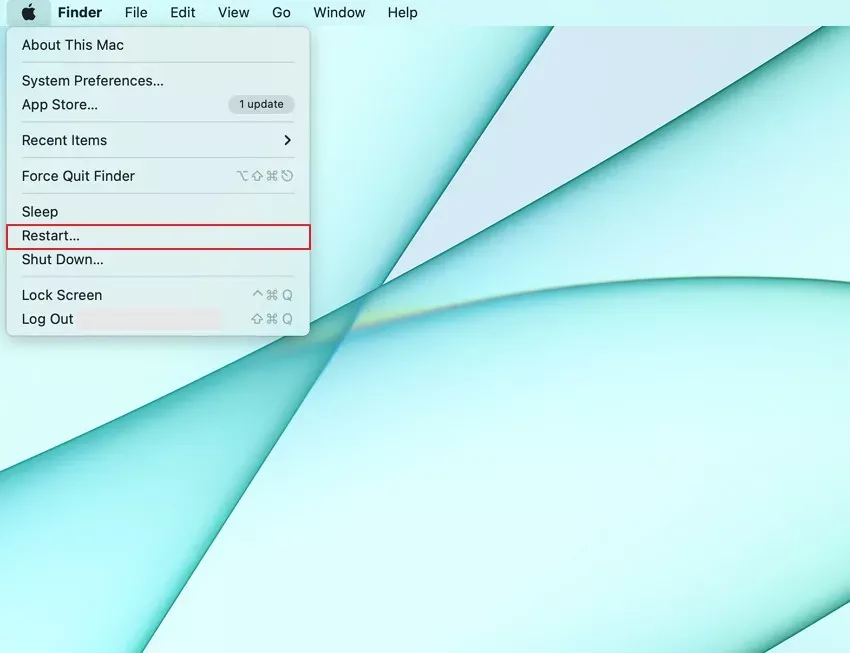
Task: Choose Restart… from the Apple menu
Action: pos(158,236)
